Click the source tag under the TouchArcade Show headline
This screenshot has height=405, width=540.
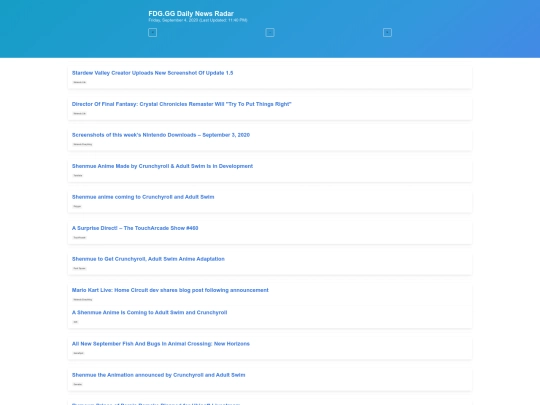[x=80, y=237]
